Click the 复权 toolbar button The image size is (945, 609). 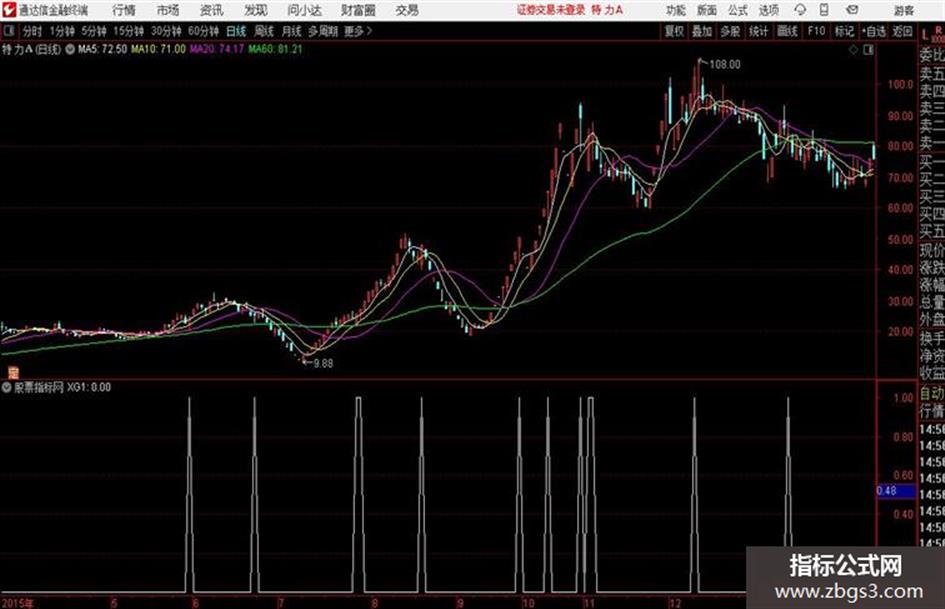(674, 31)
